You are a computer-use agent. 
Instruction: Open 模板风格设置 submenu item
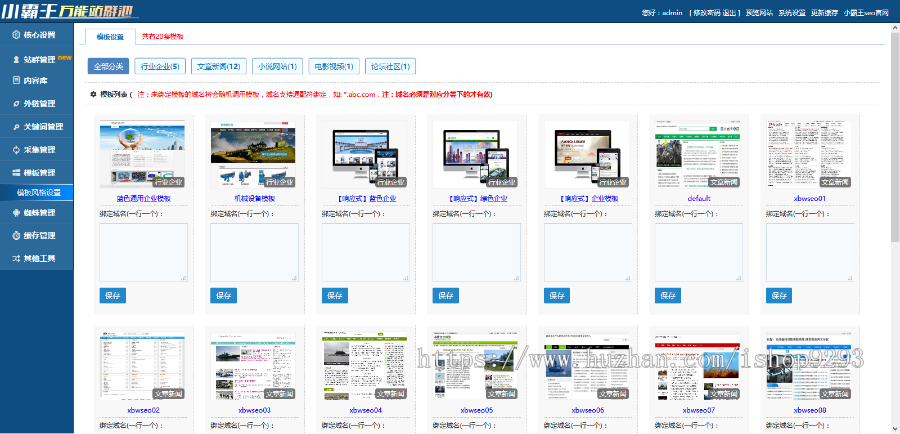[x=40, y=192]
